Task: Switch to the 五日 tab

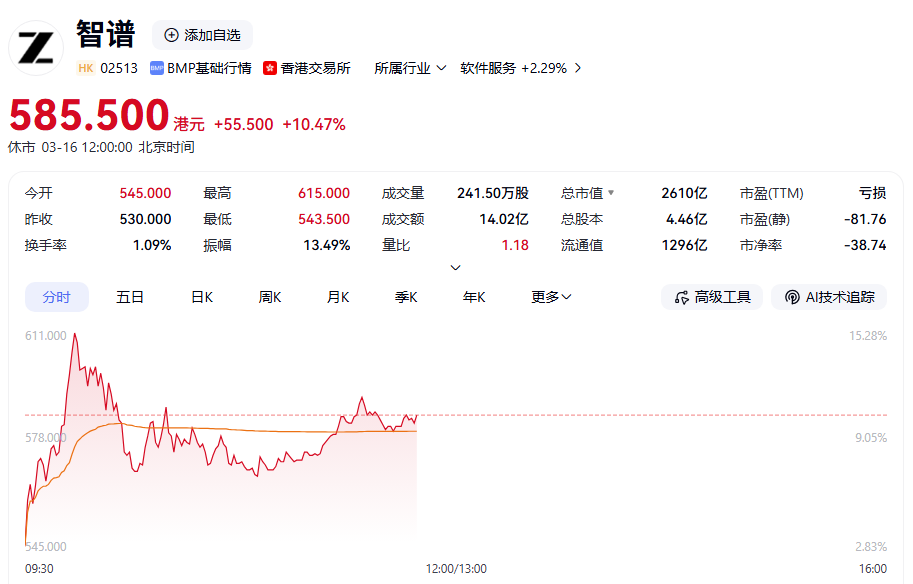Action: [130, 297]
